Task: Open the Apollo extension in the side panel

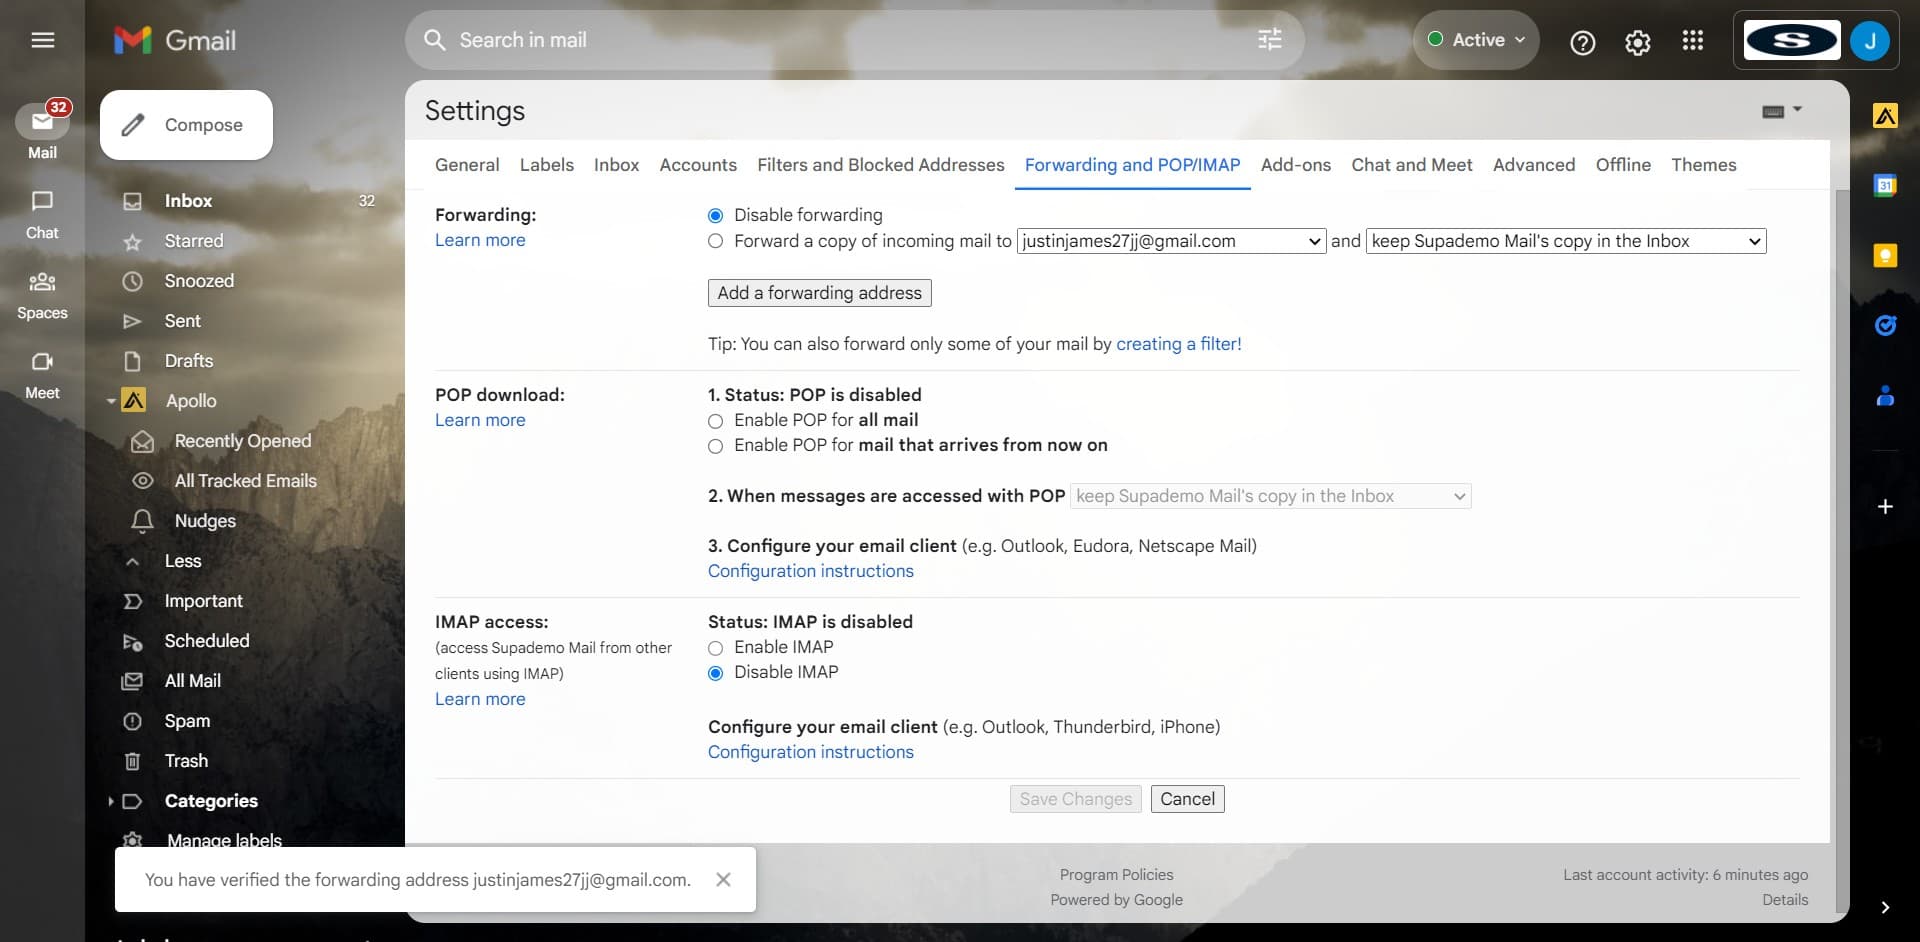Action: coord(1887,115)
